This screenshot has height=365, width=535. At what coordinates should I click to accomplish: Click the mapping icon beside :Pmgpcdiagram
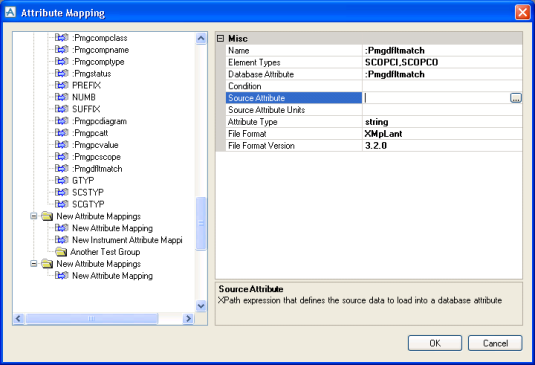(61, 121)
